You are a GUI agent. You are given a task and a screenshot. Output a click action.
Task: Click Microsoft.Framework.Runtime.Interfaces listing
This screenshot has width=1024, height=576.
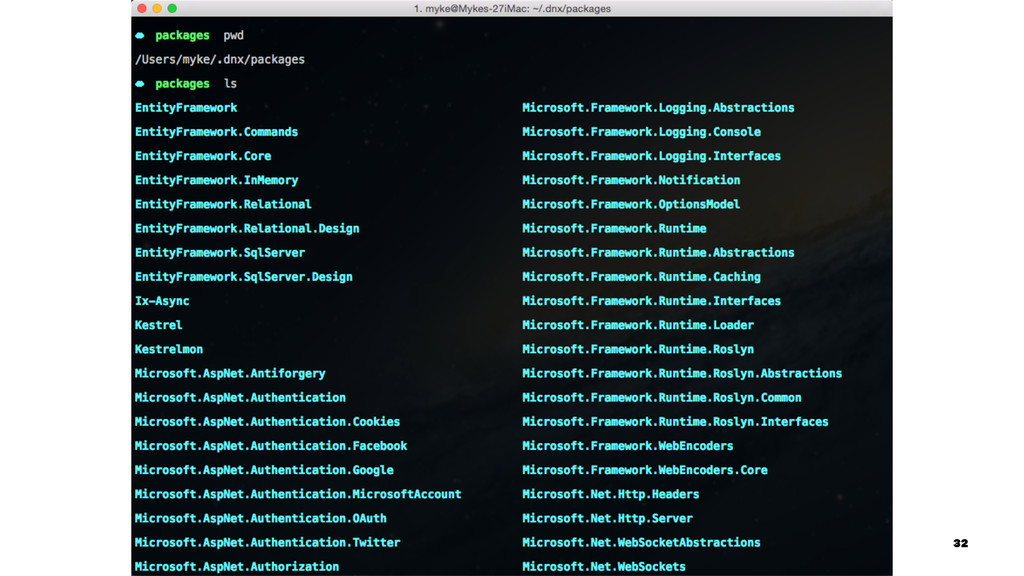[651, 301]
